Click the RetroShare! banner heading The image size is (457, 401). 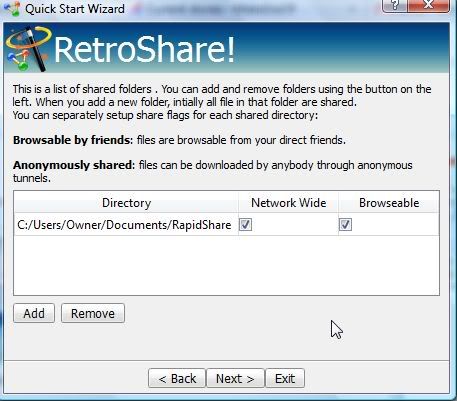click(145, 50)
